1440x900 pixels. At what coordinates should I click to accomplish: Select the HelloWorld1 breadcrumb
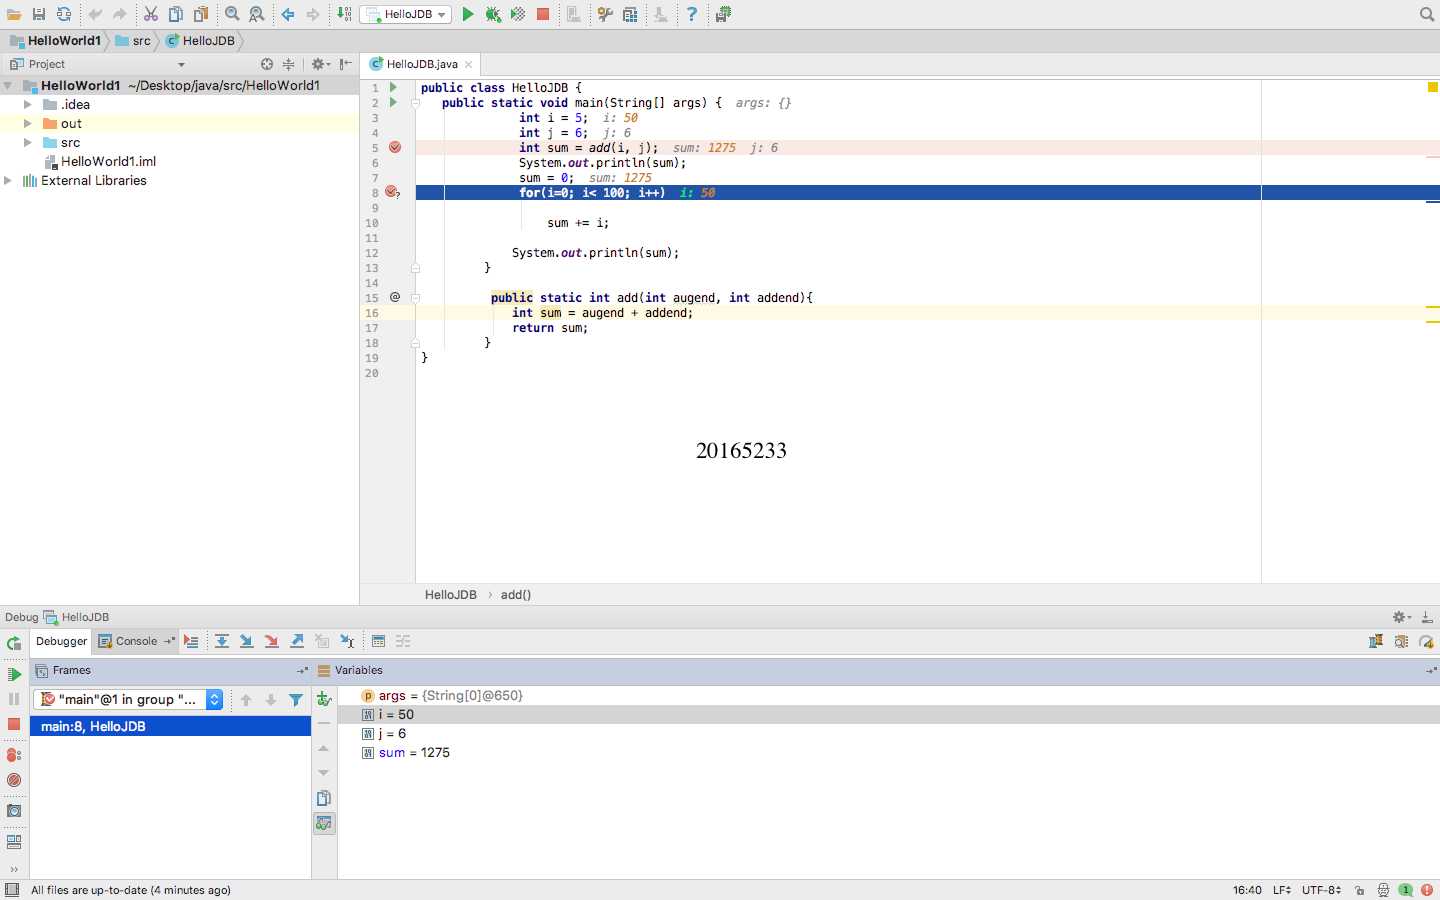point(56,41)
